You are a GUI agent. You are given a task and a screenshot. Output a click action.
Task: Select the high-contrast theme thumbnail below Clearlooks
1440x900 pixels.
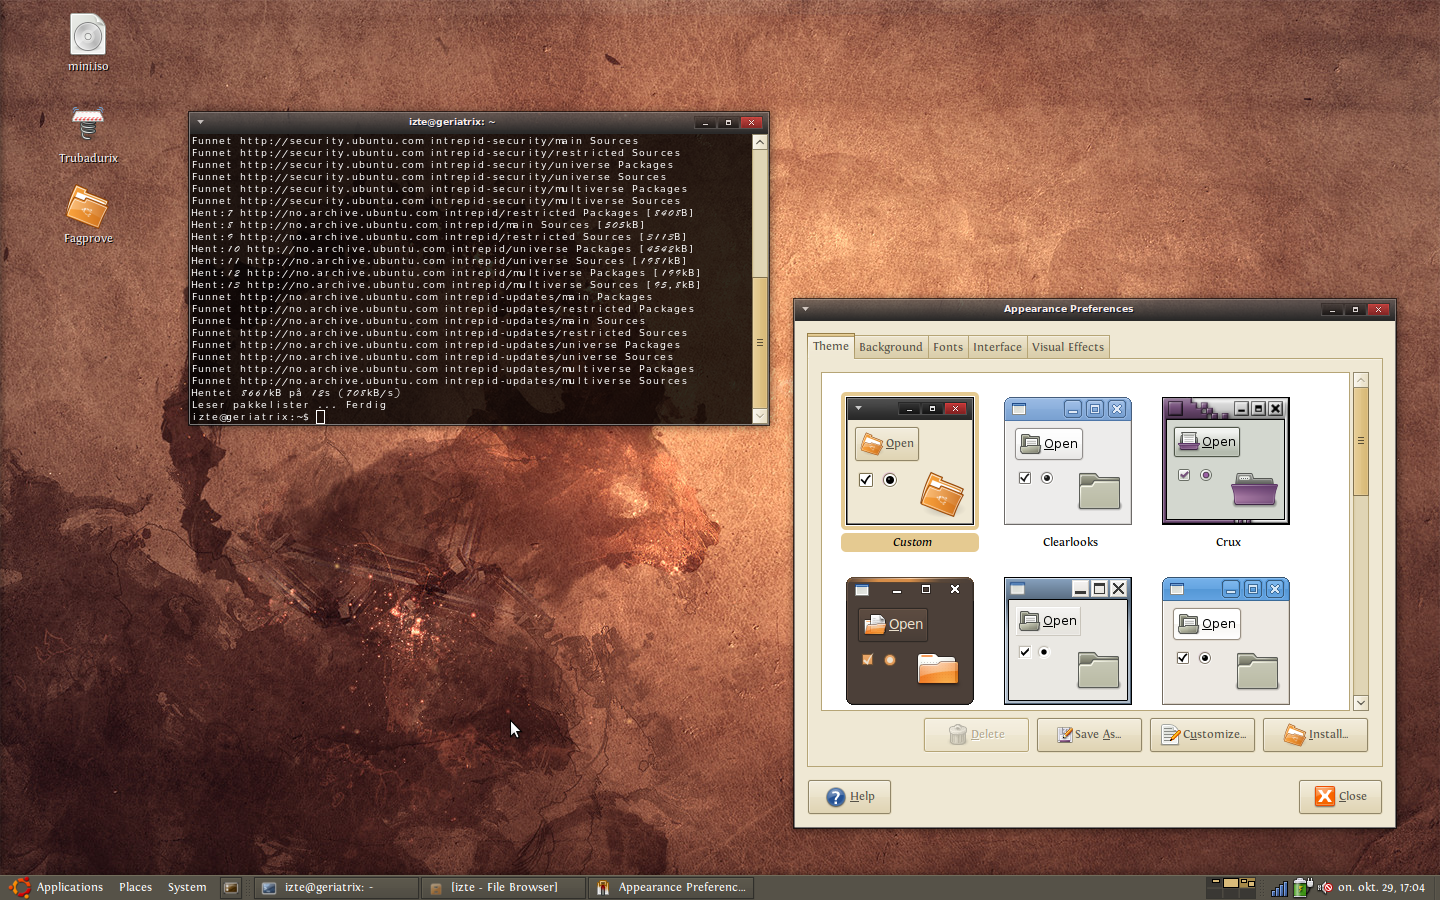[1068, 641]
